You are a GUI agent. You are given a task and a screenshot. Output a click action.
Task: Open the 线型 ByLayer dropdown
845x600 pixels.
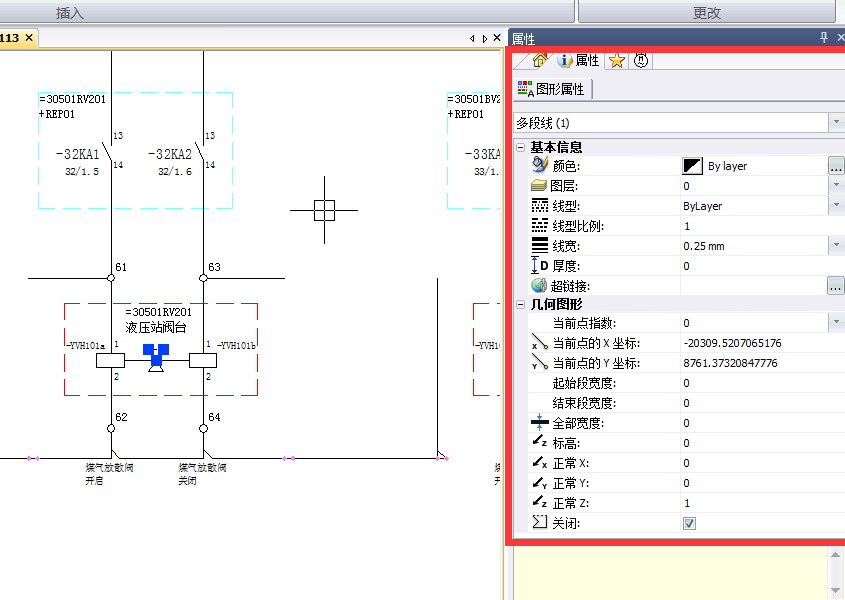[836, 205]
